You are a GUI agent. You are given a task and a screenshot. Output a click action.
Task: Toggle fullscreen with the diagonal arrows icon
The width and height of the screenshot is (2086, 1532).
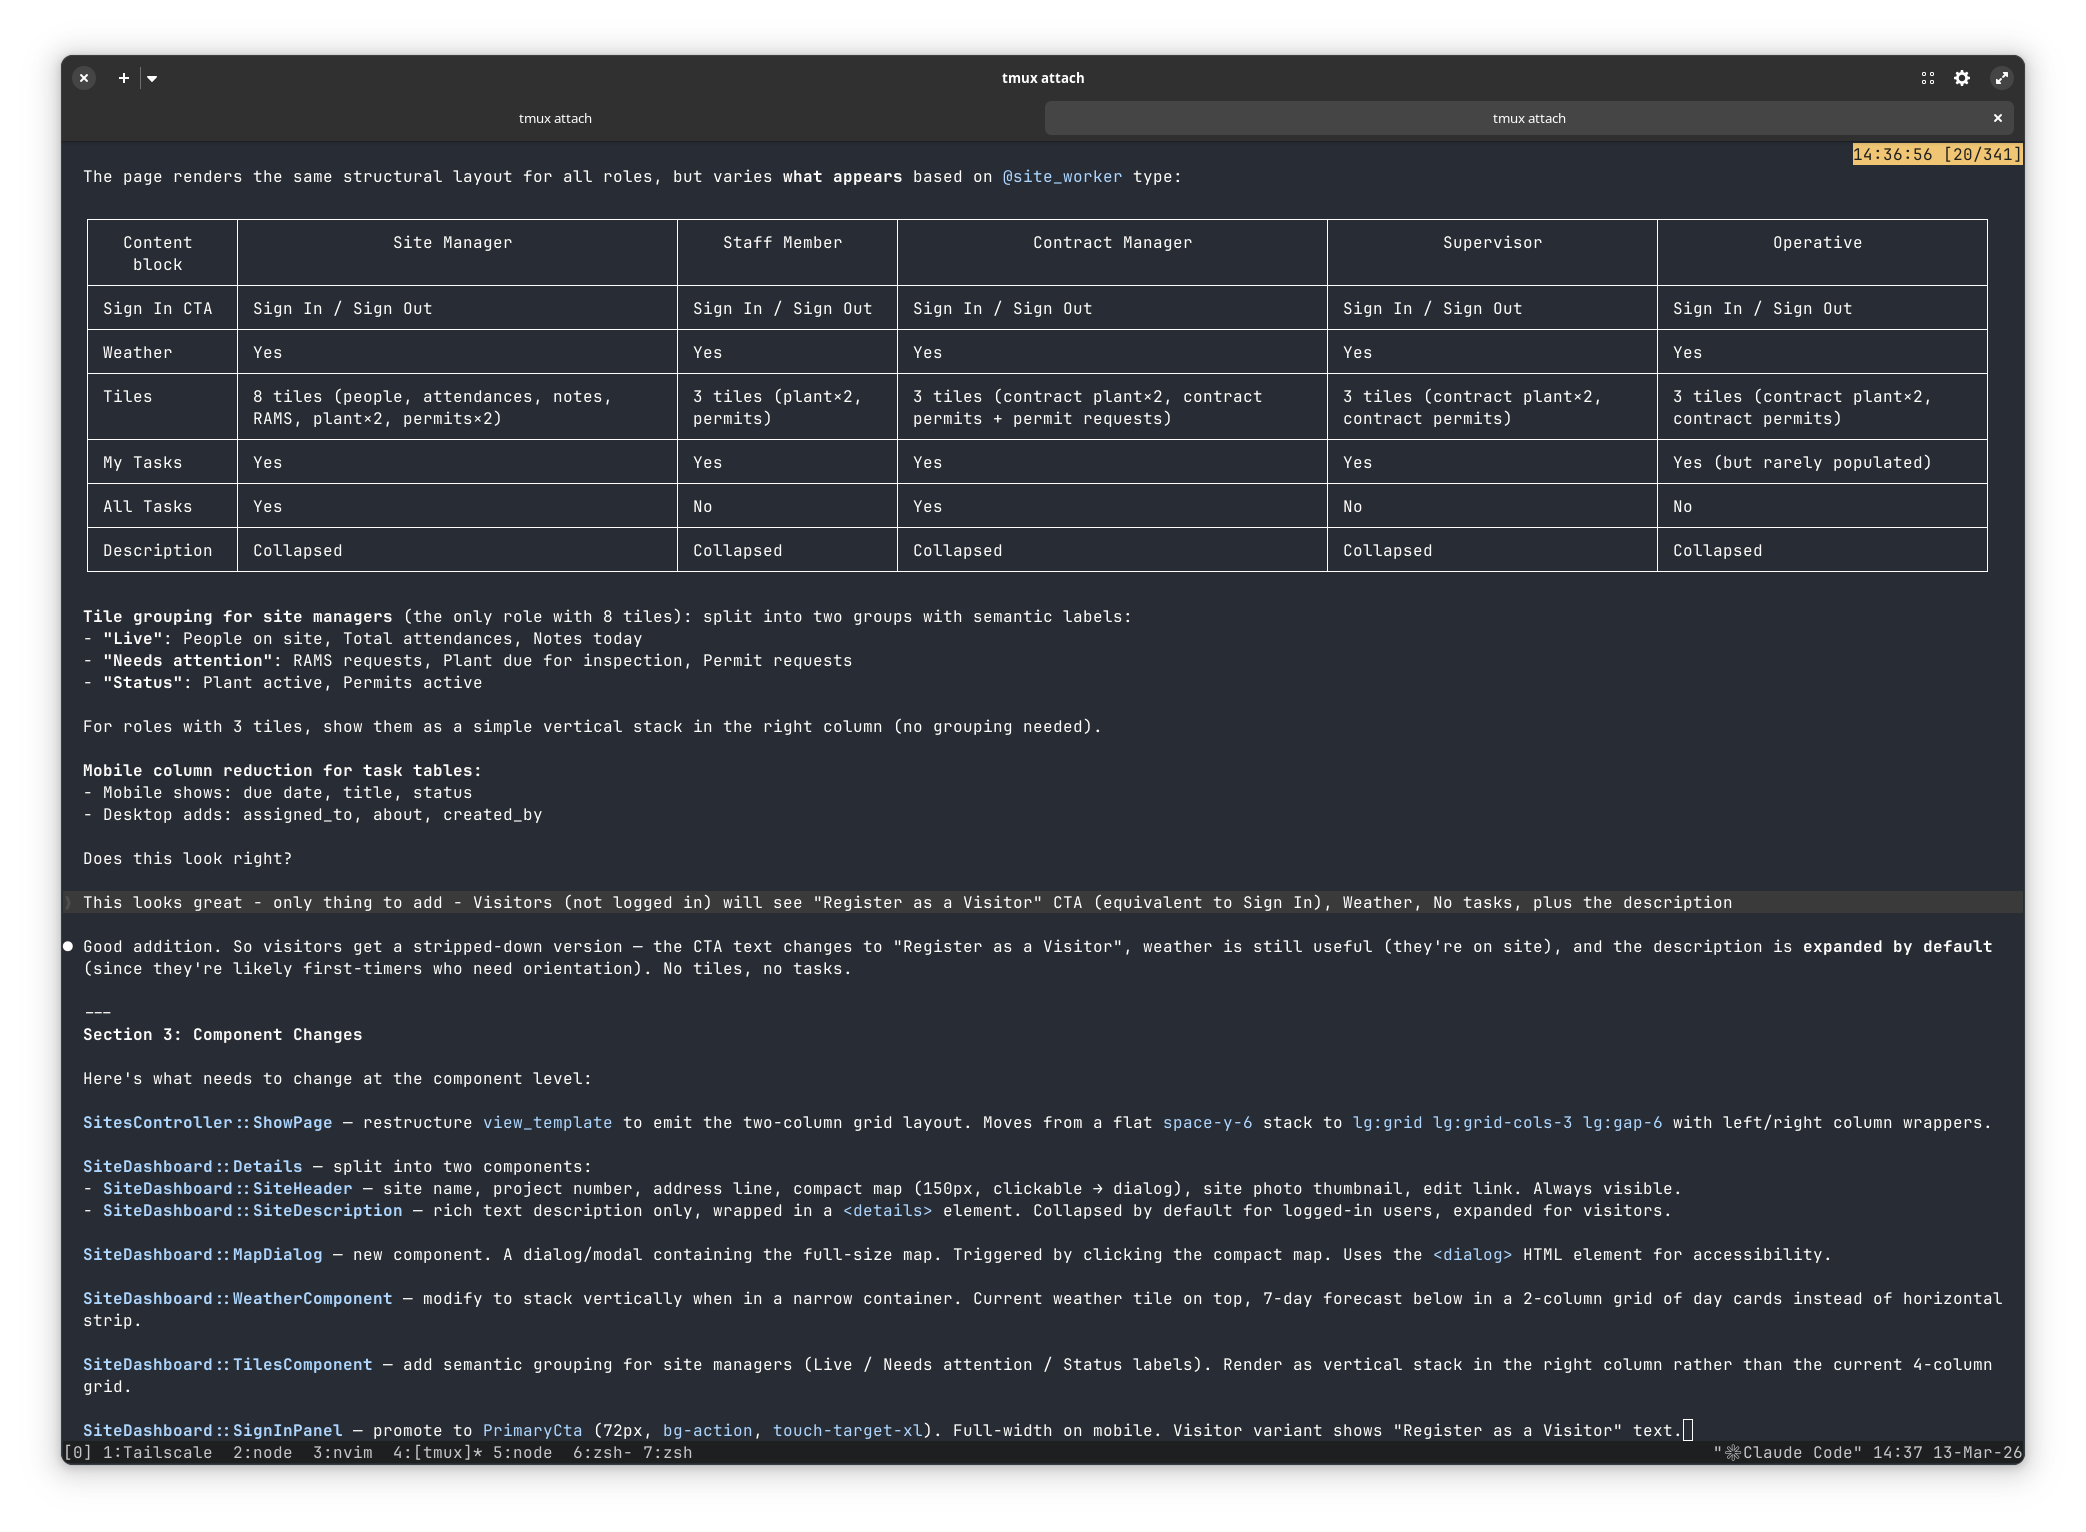(2001, 78)
